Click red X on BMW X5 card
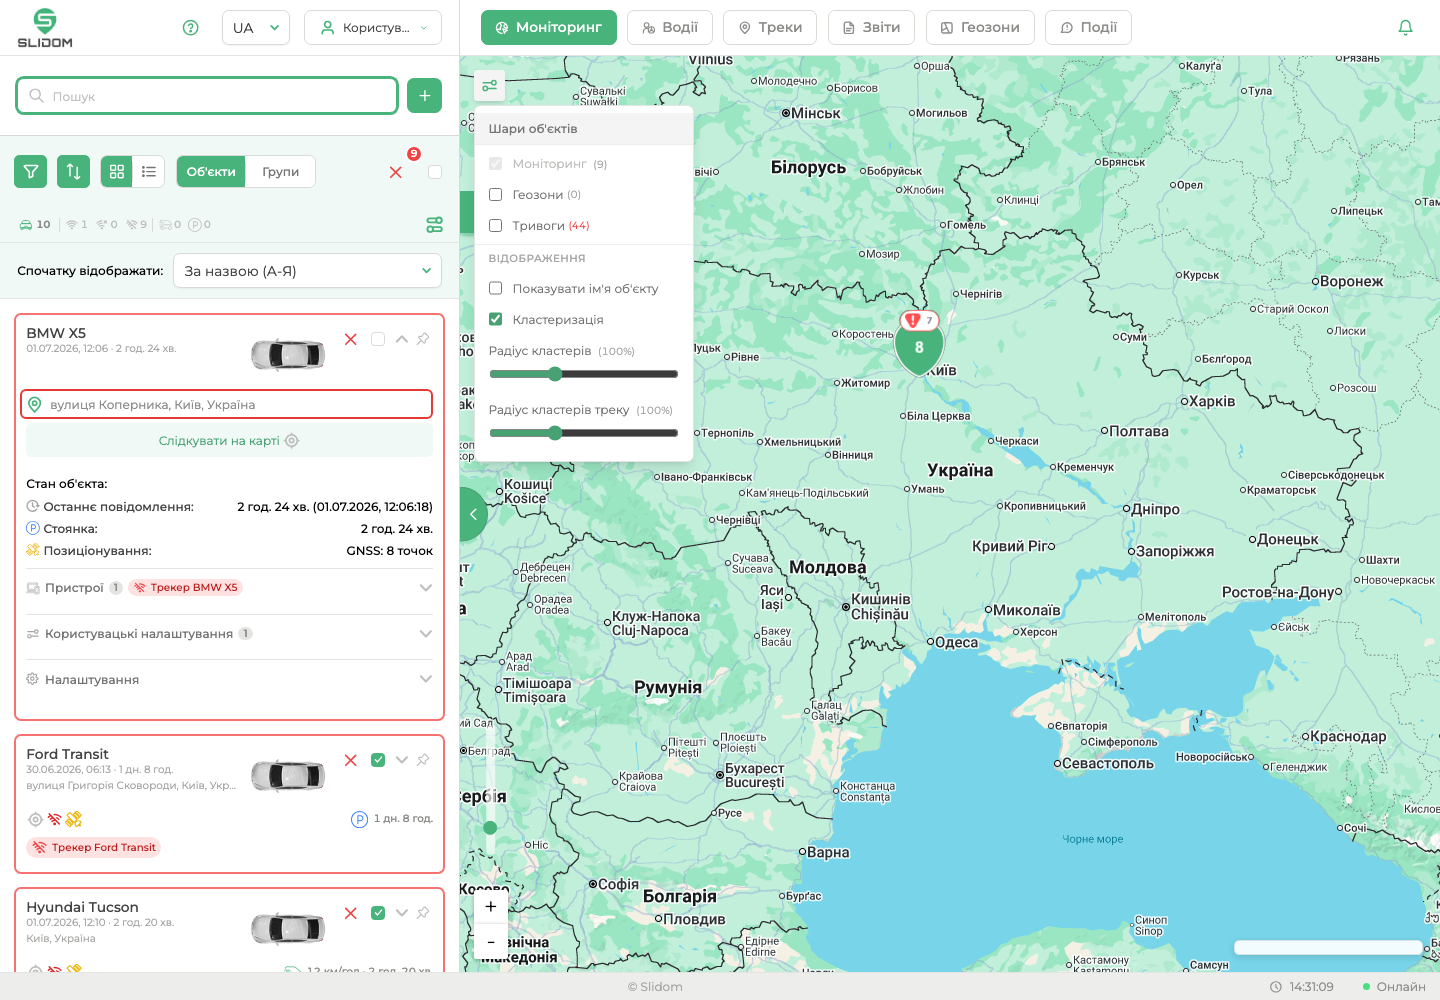The image size is (1440, 1000). tap(351, 339)
